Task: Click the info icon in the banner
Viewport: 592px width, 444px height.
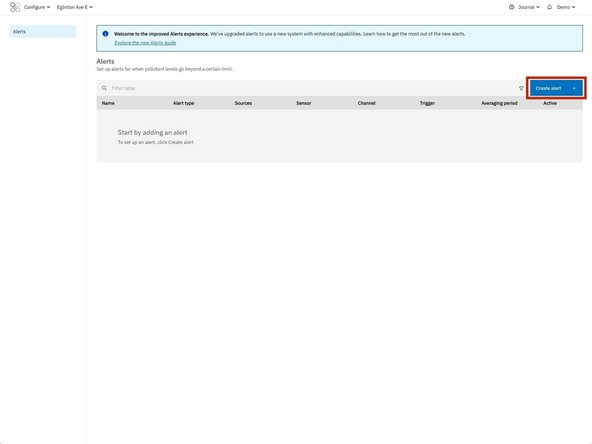Action: [105, 34]
